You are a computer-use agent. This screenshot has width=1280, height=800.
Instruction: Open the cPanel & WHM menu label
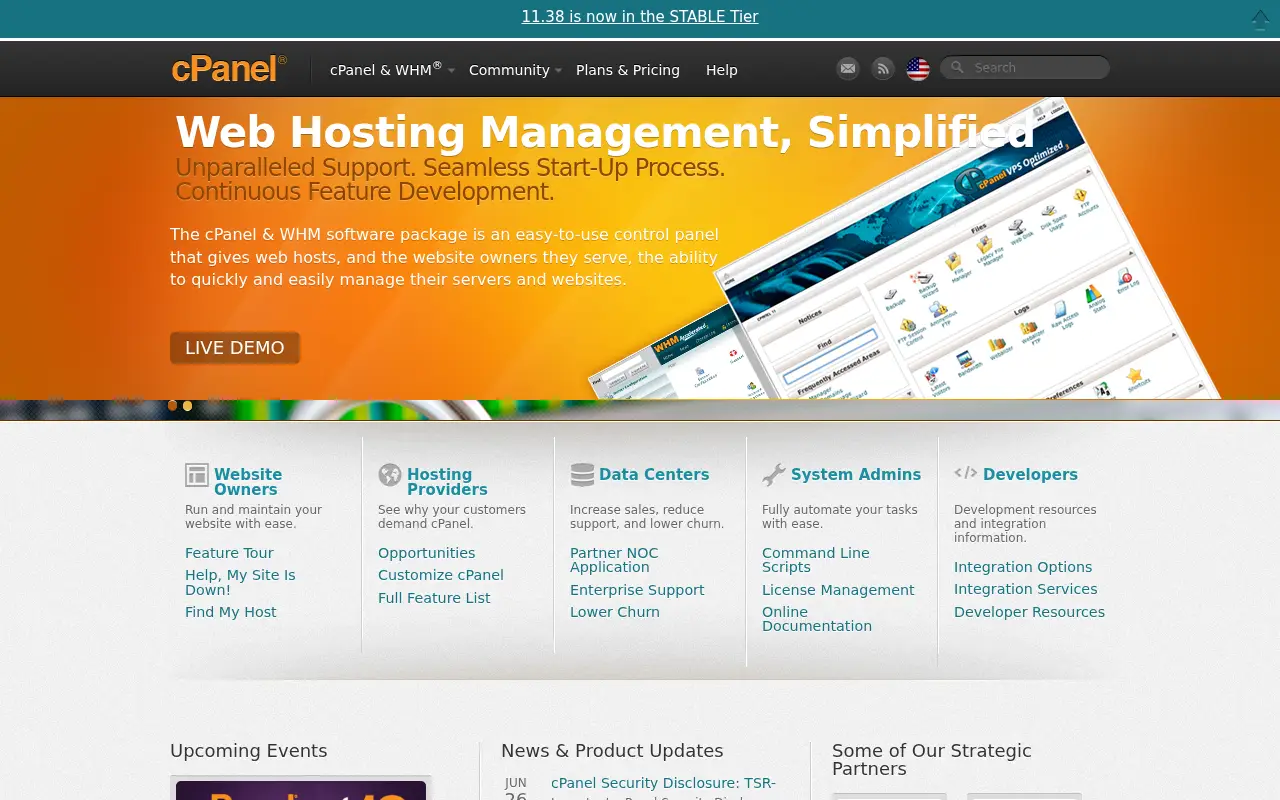pos(386,69)
